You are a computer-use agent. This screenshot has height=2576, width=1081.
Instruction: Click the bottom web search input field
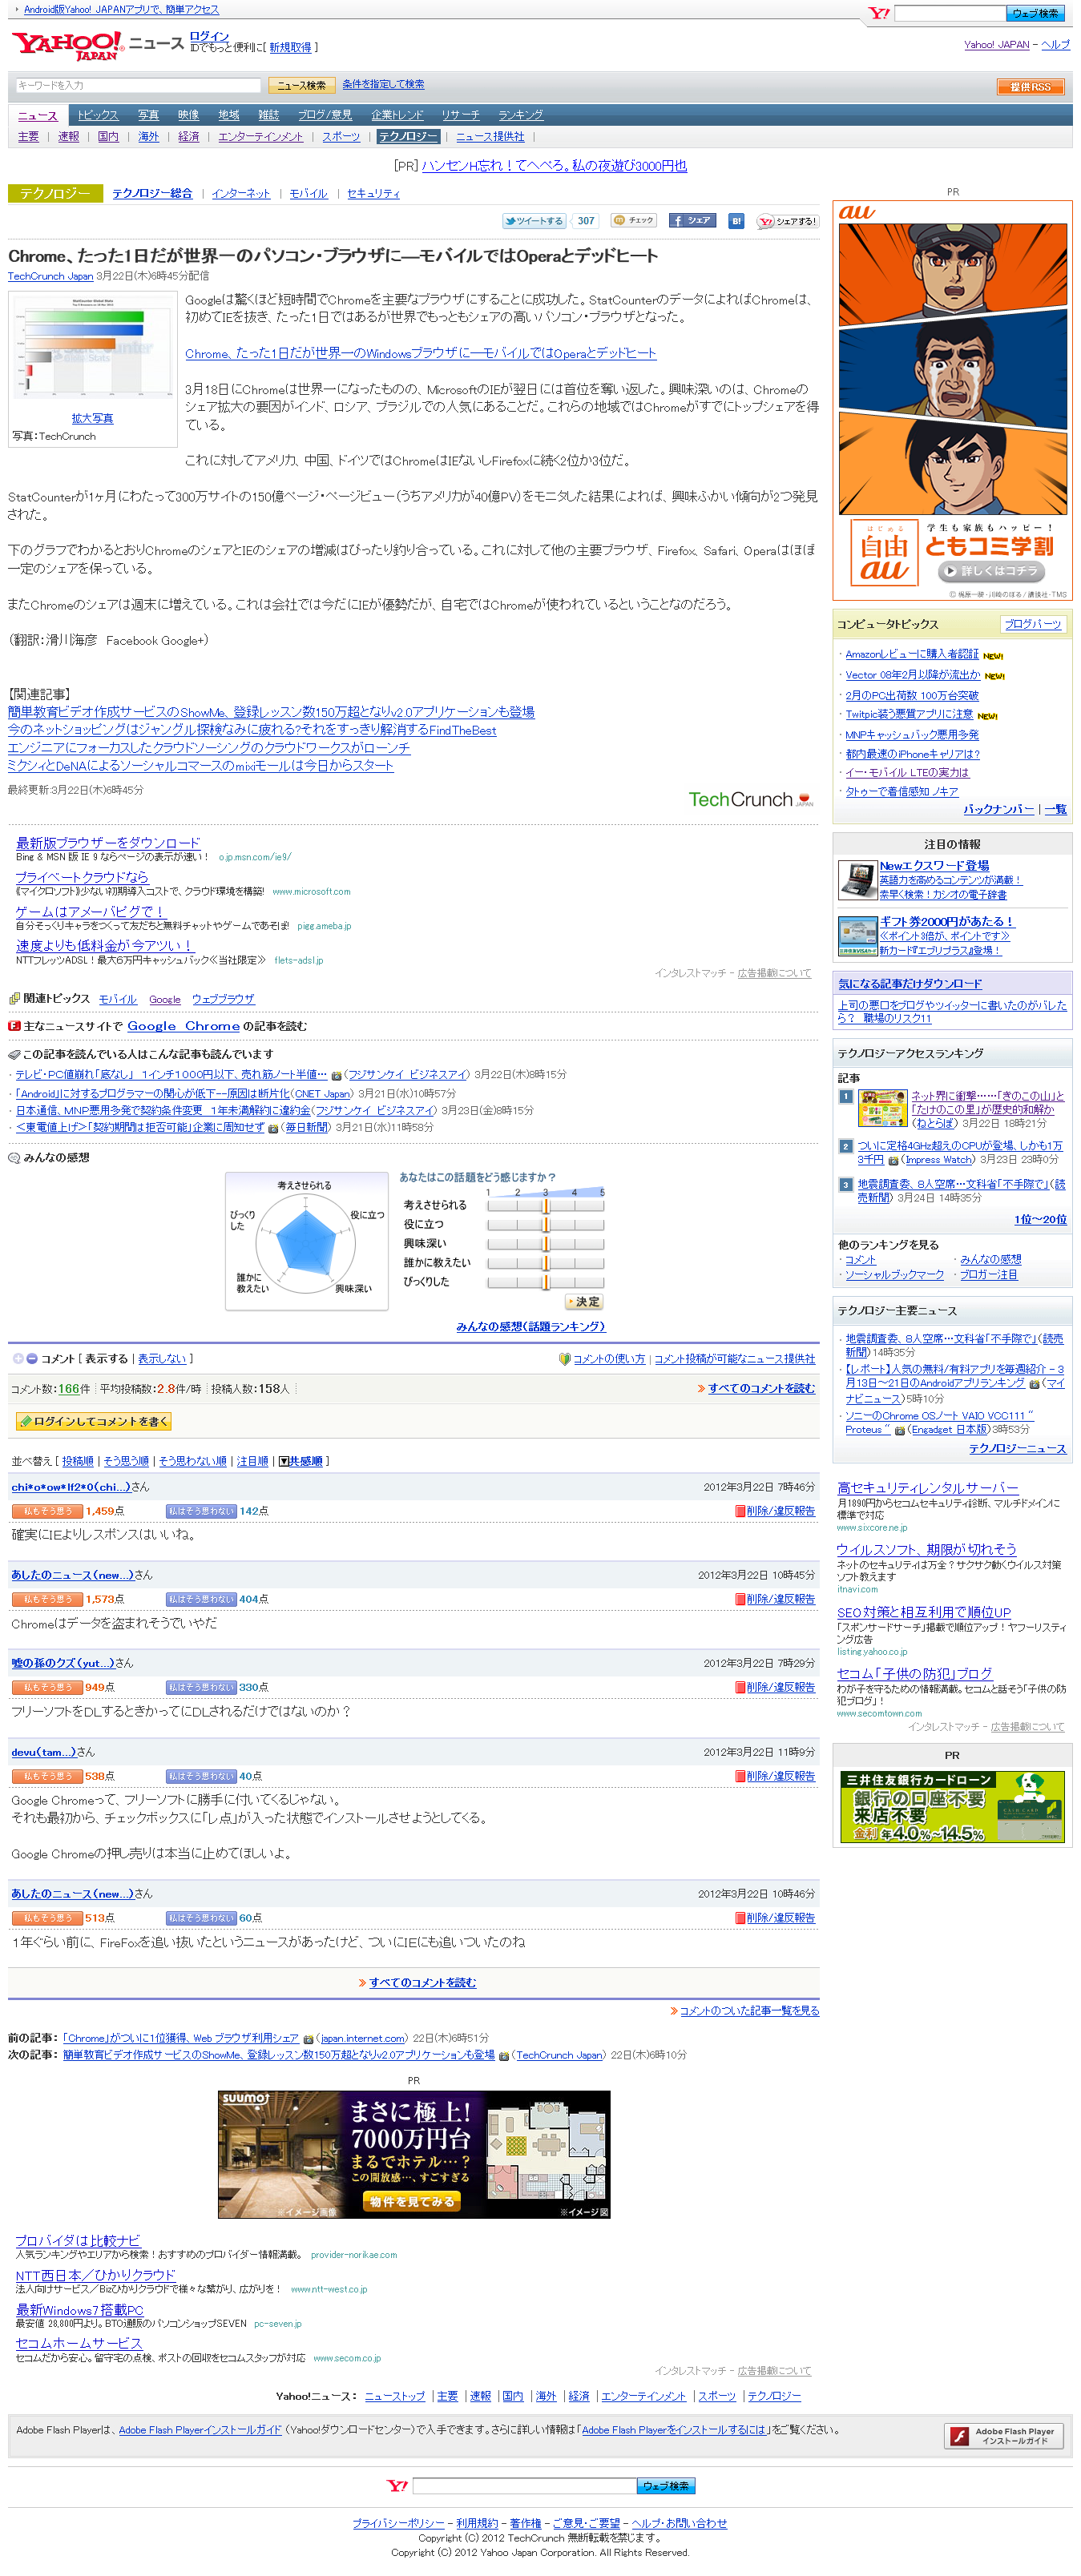[525, 2486]
